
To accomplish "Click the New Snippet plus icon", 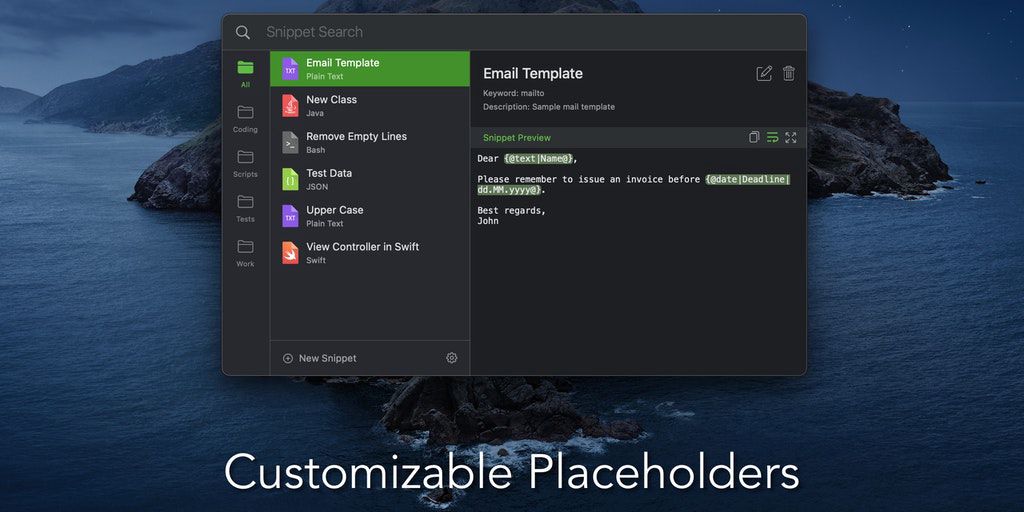I will (x=287, y=358).
